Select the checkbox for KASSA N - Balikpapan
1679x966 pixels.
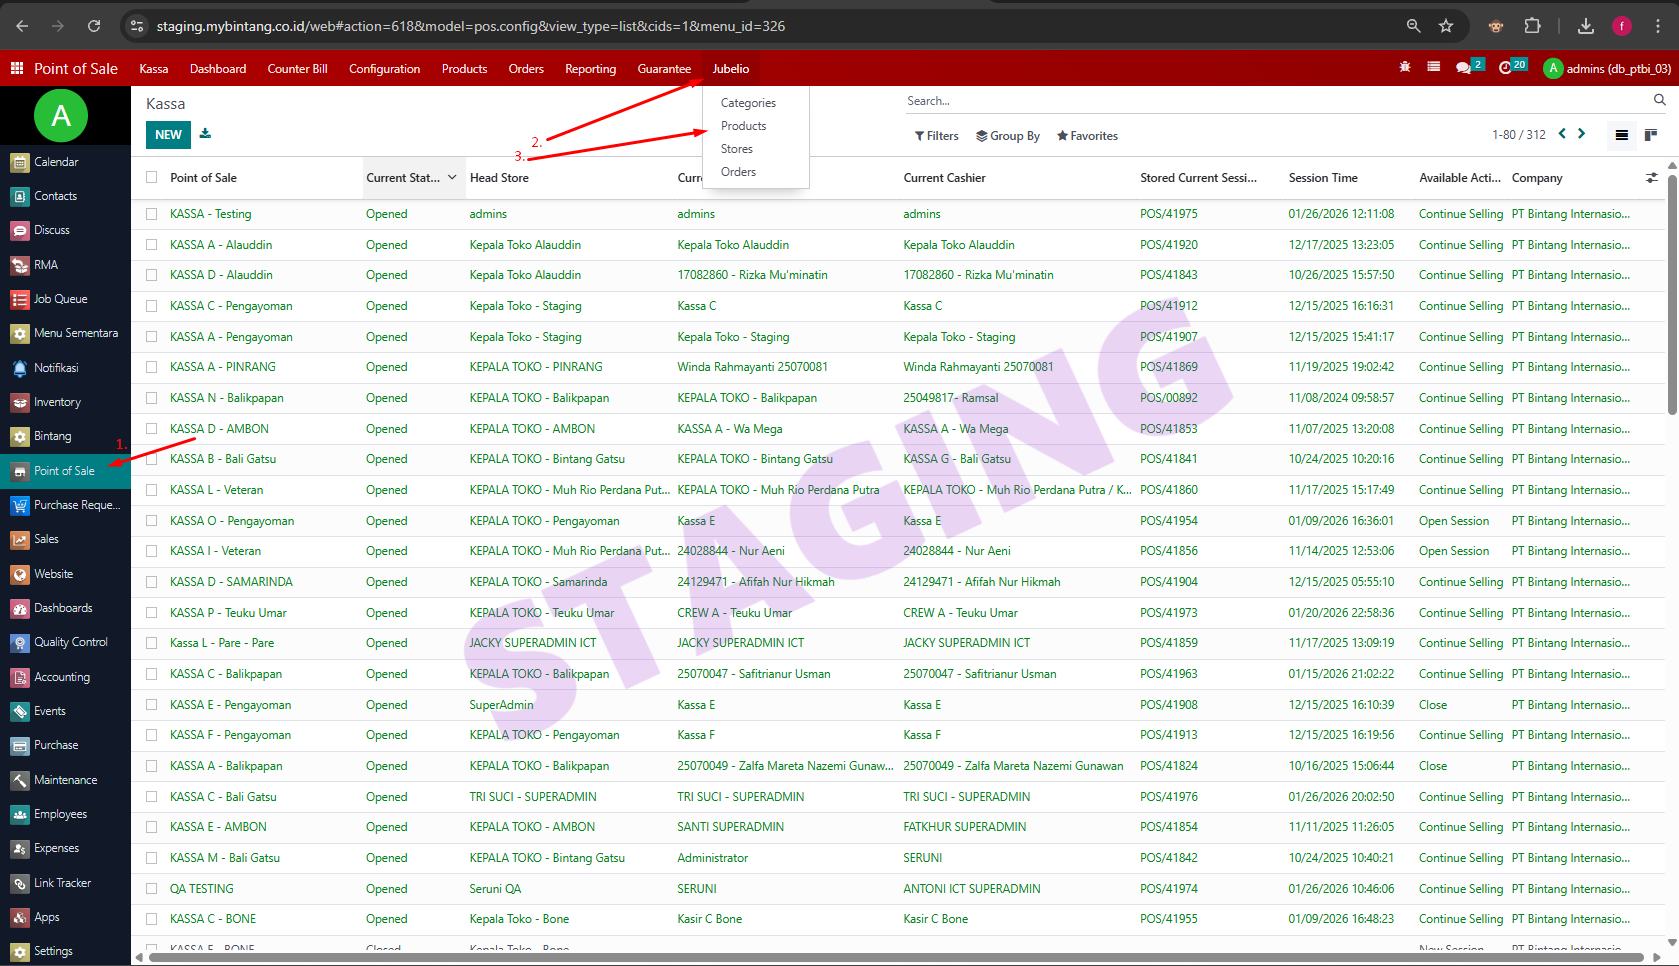click(x=152, y=398)
